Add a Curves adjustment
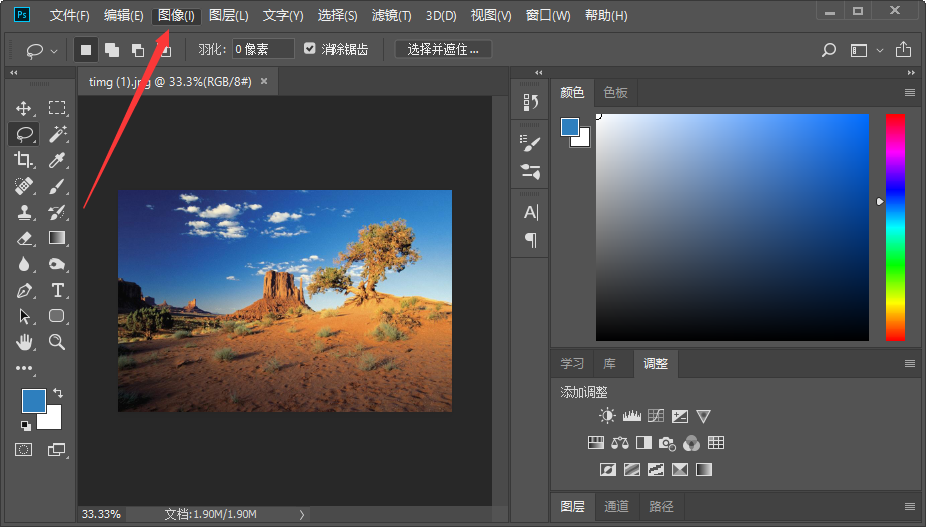The image size is (926, 527). (x=656, y=416)
